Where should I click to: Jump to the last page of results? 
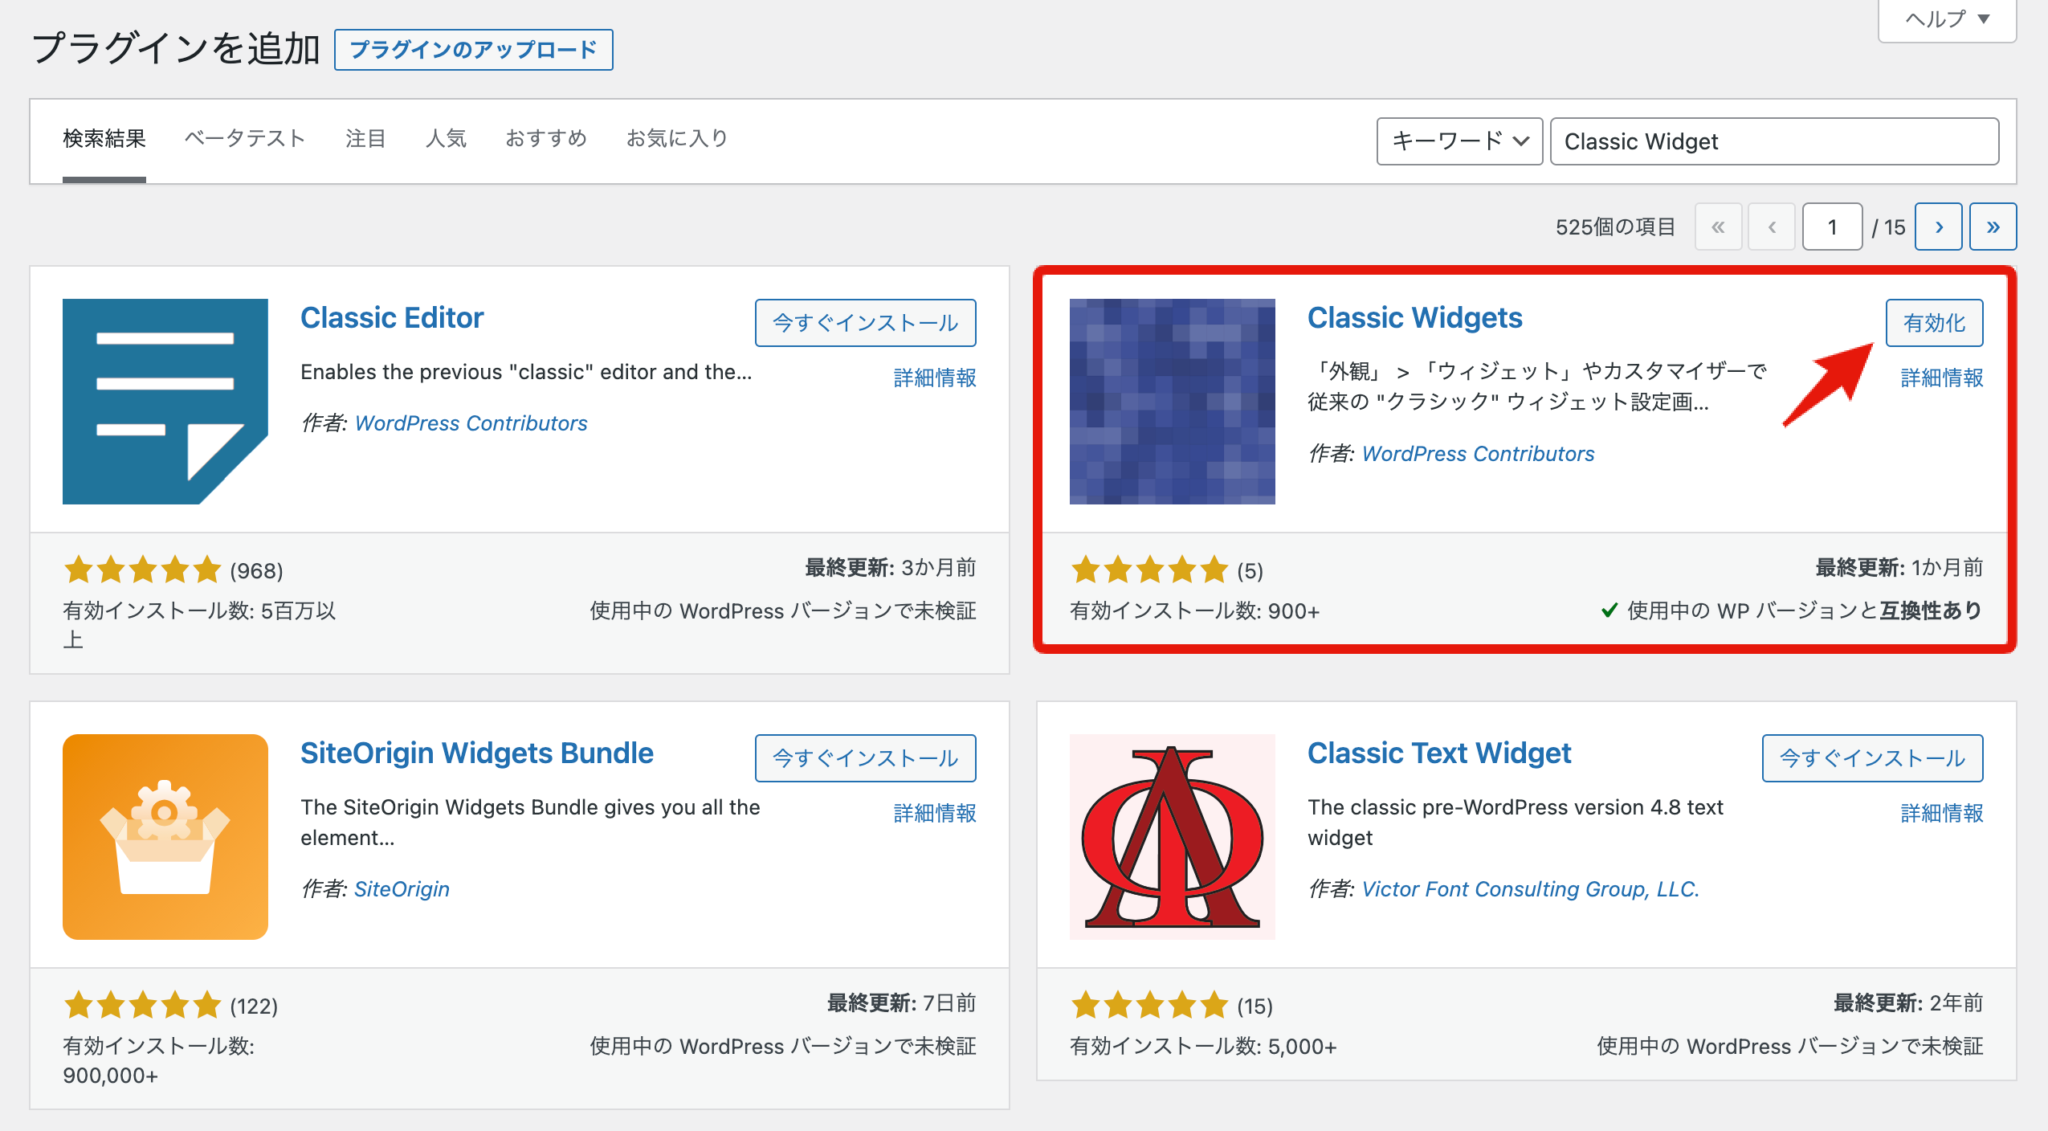click(1993, 227)
